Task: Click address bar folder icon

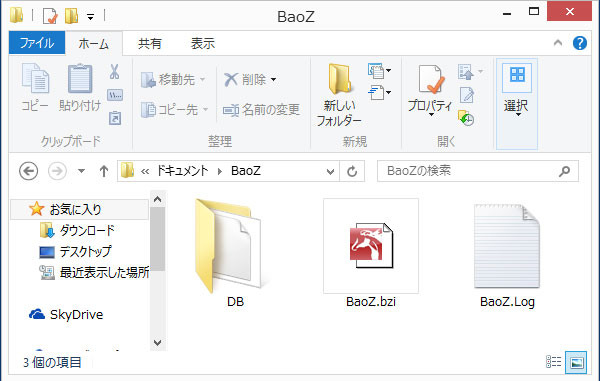Action: [x=127, y=171]
